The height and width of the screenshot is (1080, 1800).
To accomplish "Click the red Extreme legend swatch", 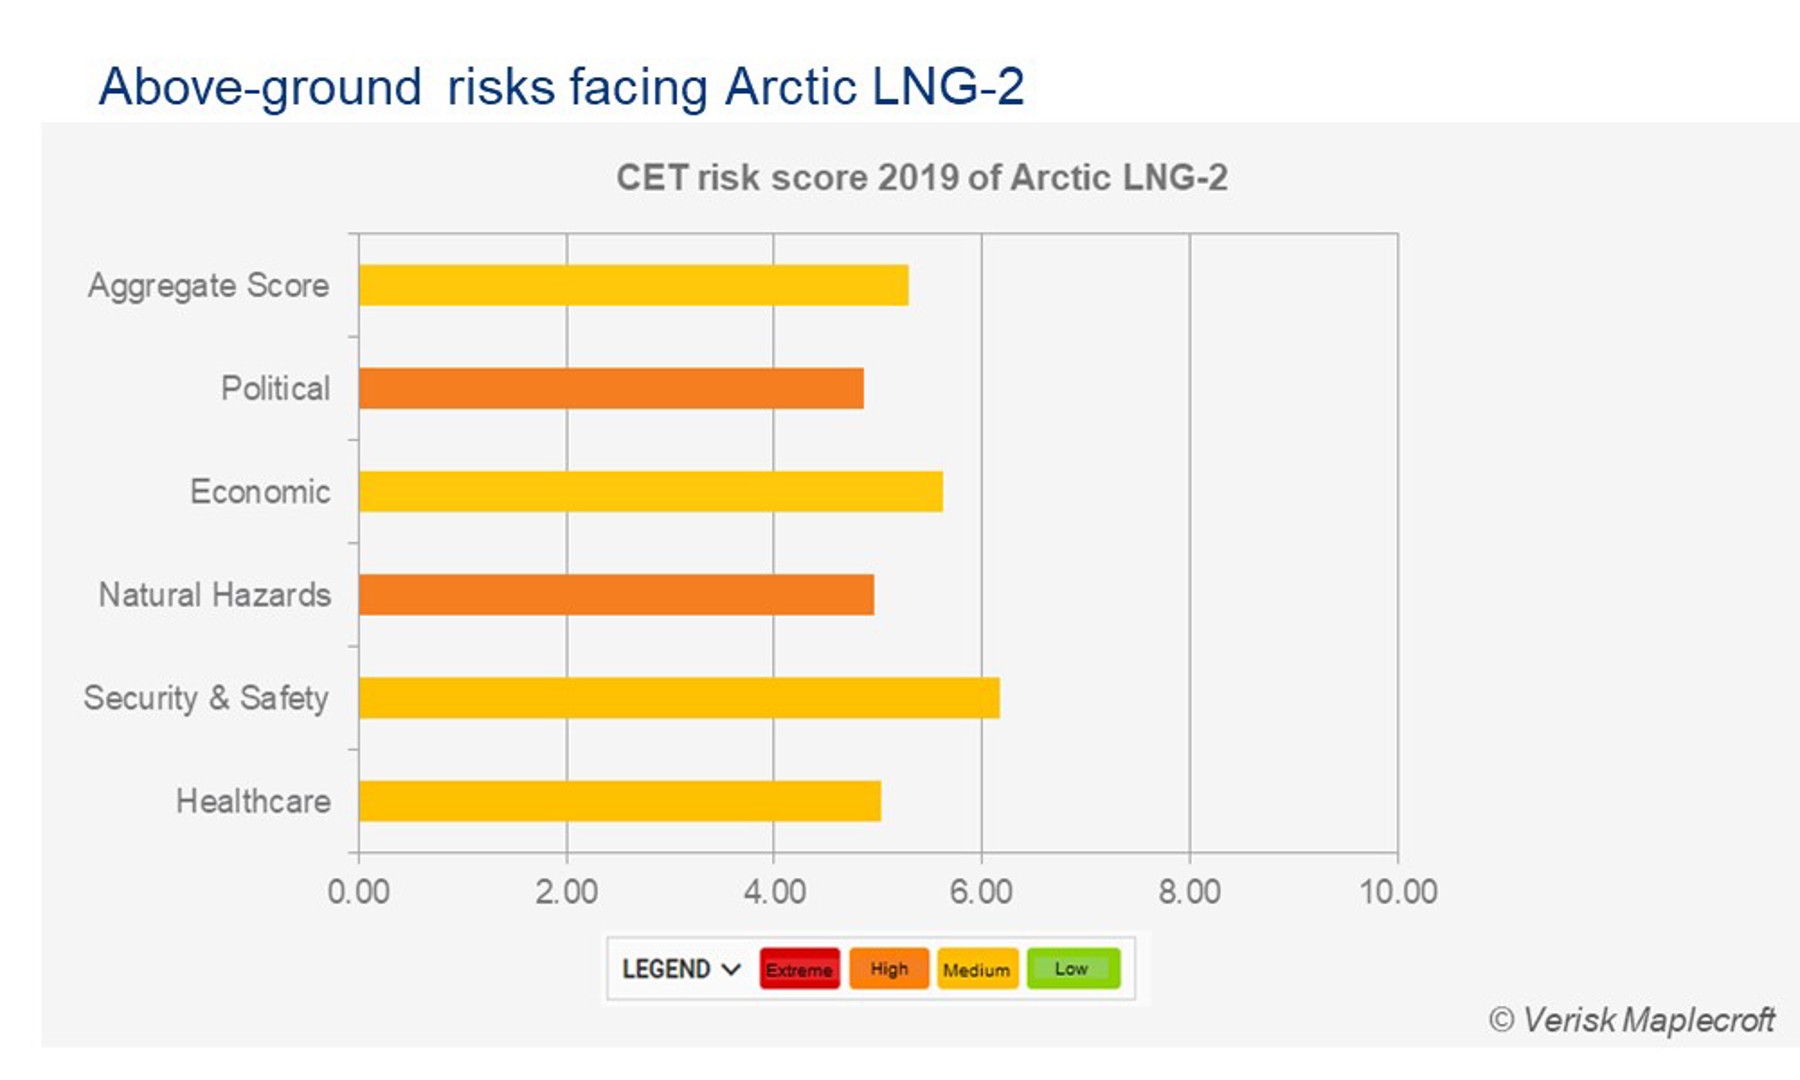I will pyautogui.click(x=799, y=969).
